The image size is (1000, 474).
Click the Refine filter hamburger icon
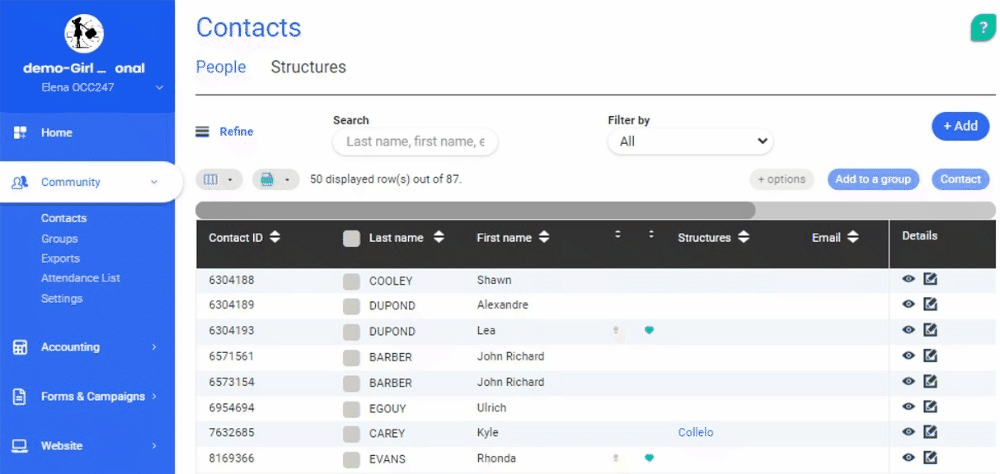pyautogui.click(x=202, y=131)
